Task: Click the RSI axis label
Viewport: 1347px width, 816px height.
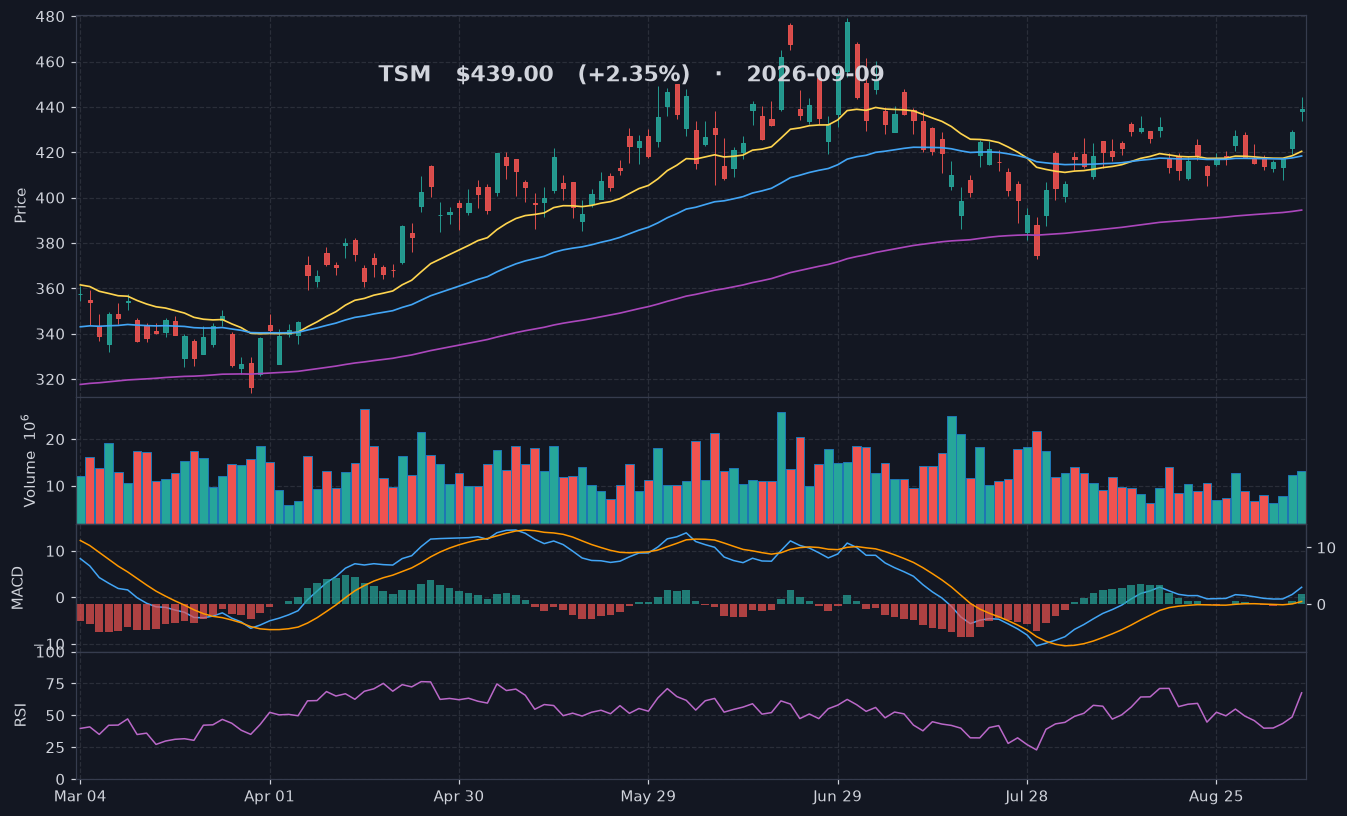Action: click(20, 715)
